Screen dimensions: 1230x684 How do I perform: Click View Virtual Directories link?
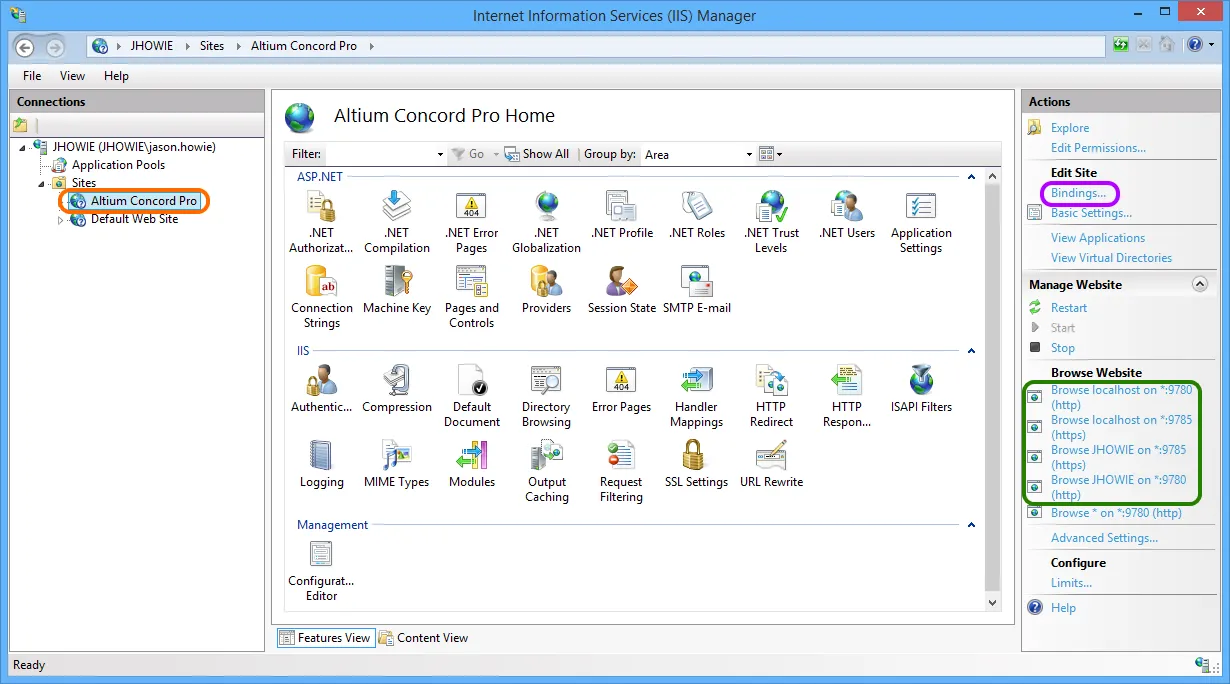click(x=1111, y=258)
